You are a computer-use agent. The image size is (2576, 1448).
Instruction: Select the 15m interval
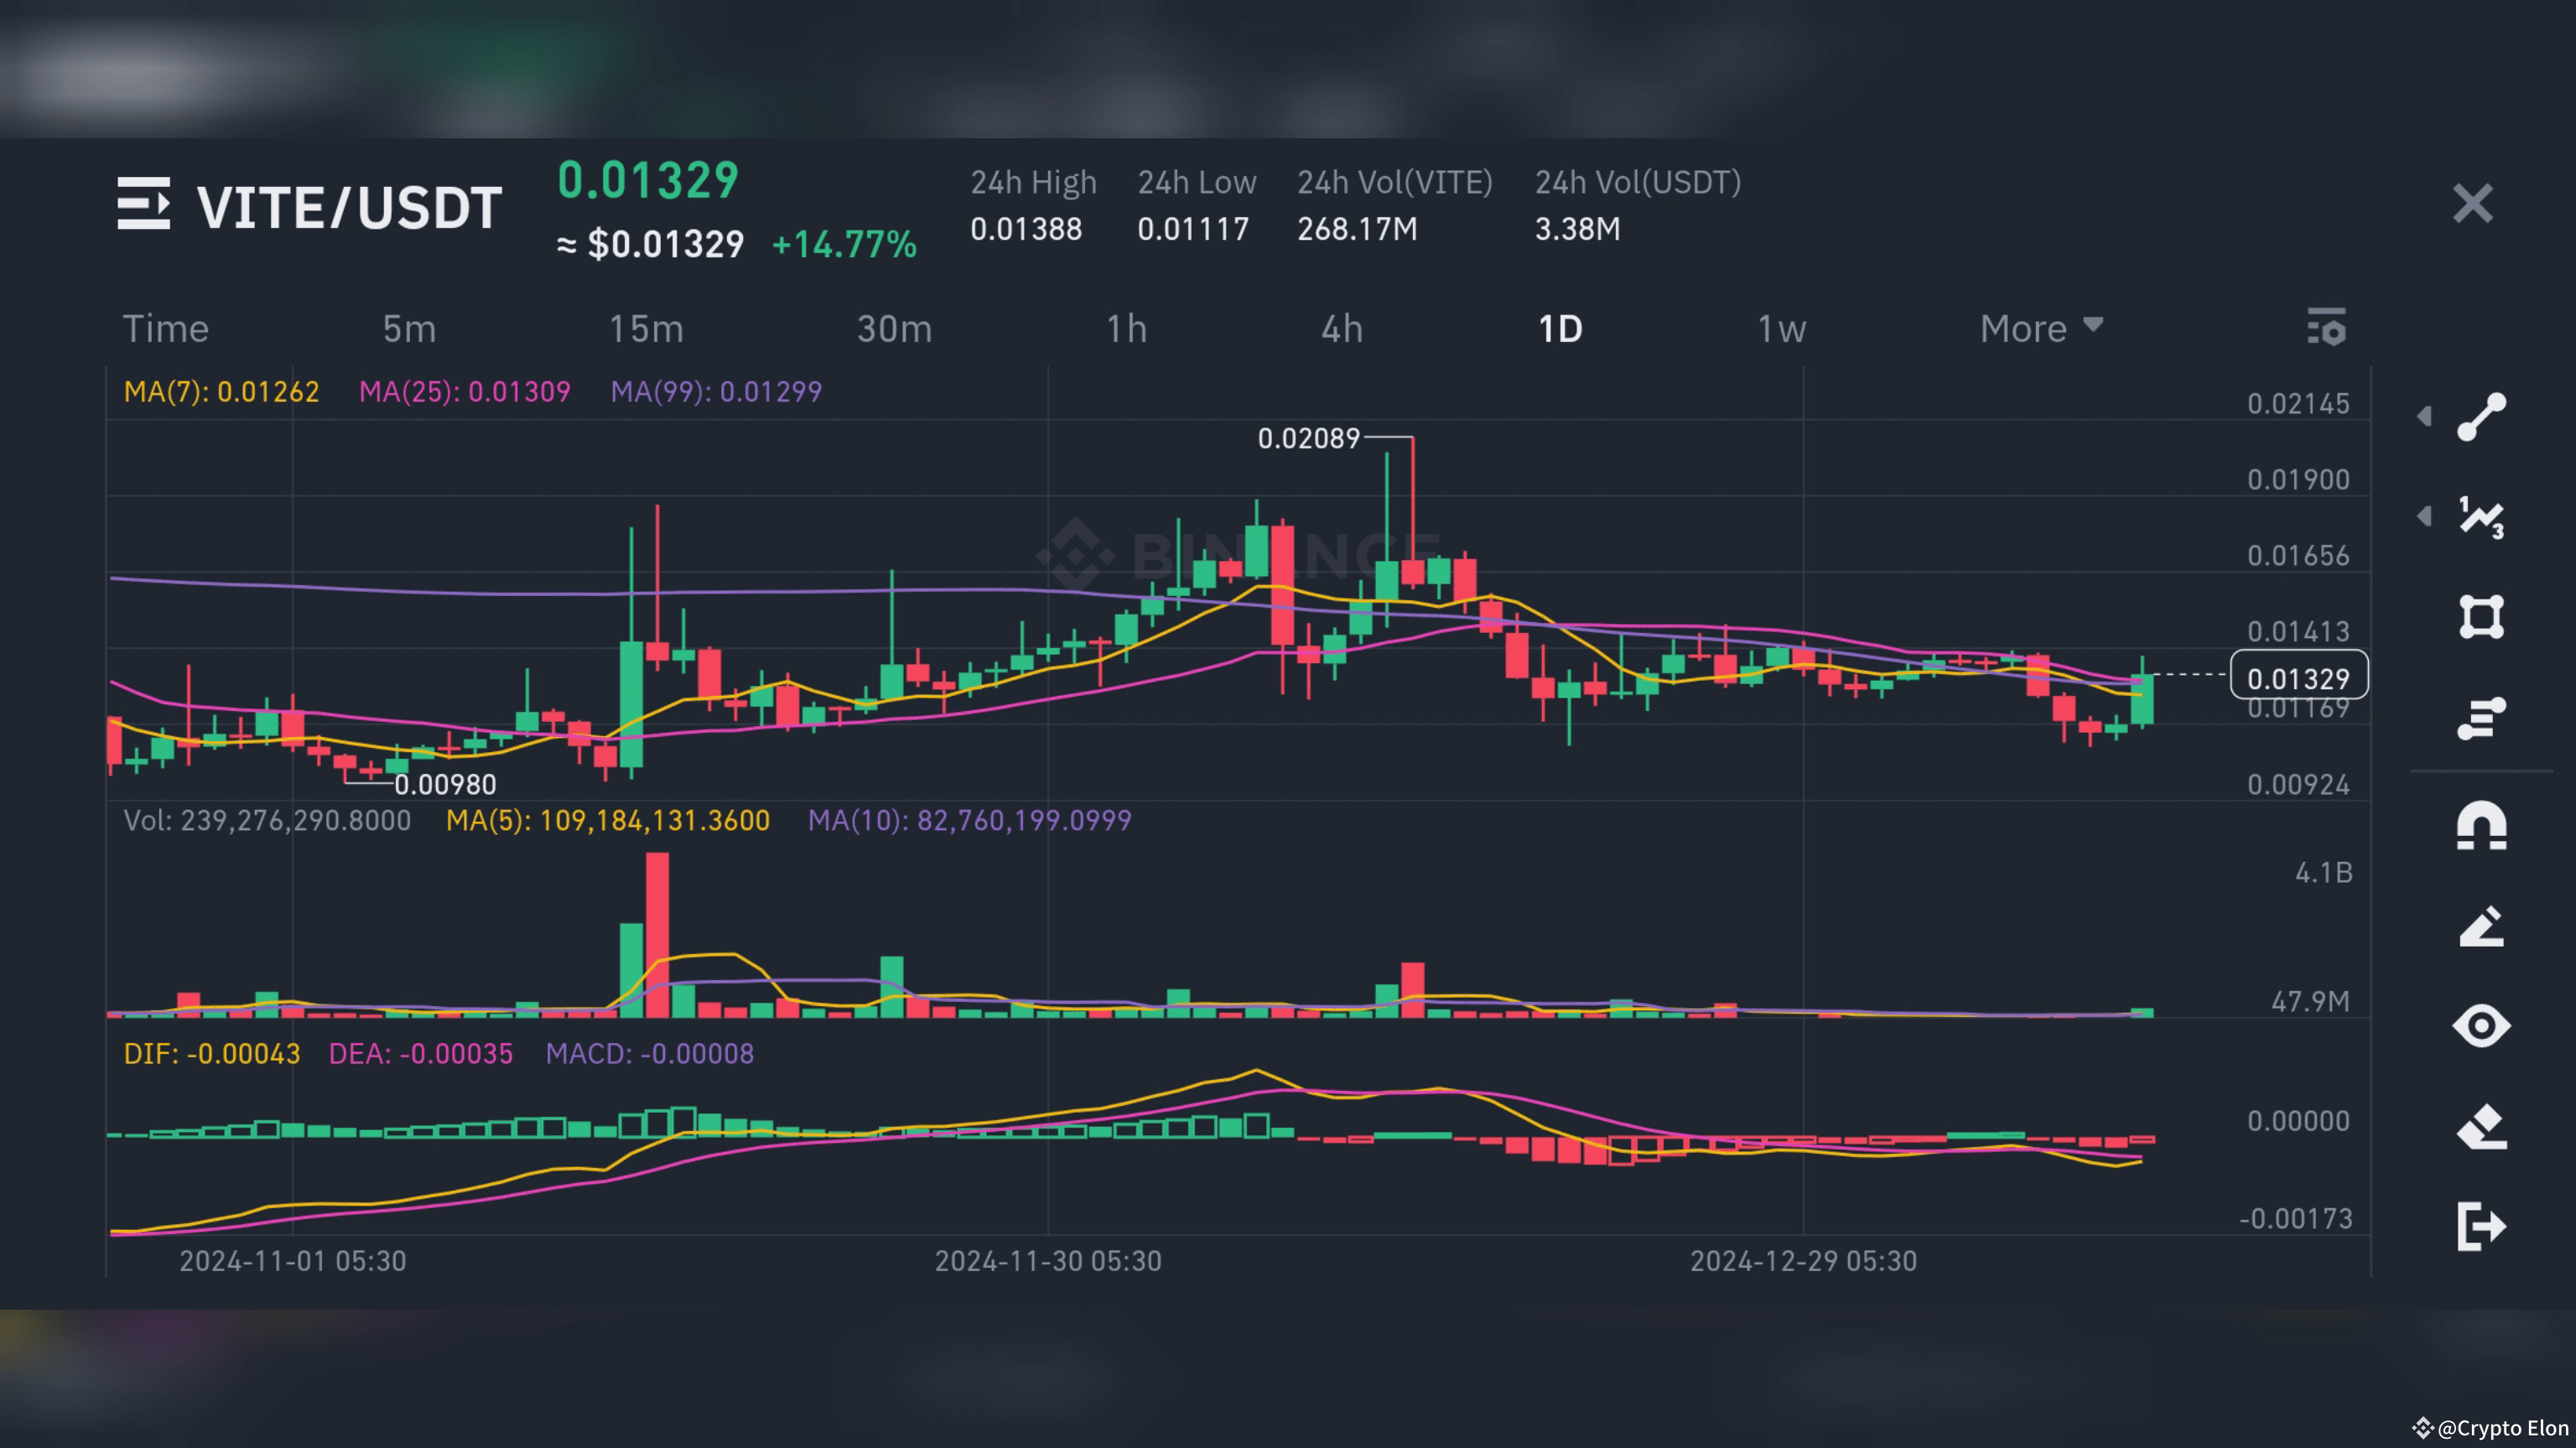click(x=646, y=328)
